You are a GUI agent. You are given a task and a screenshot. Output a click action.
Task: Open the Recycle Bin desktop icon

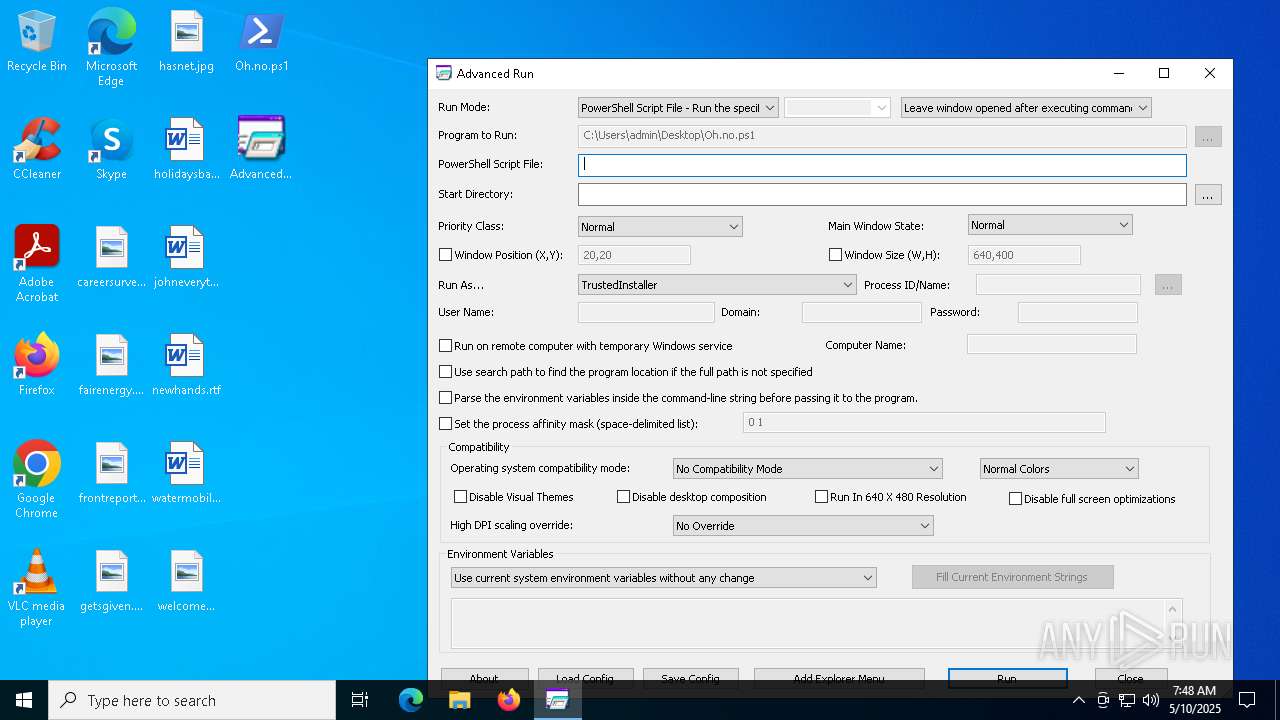tap(37, 41)
